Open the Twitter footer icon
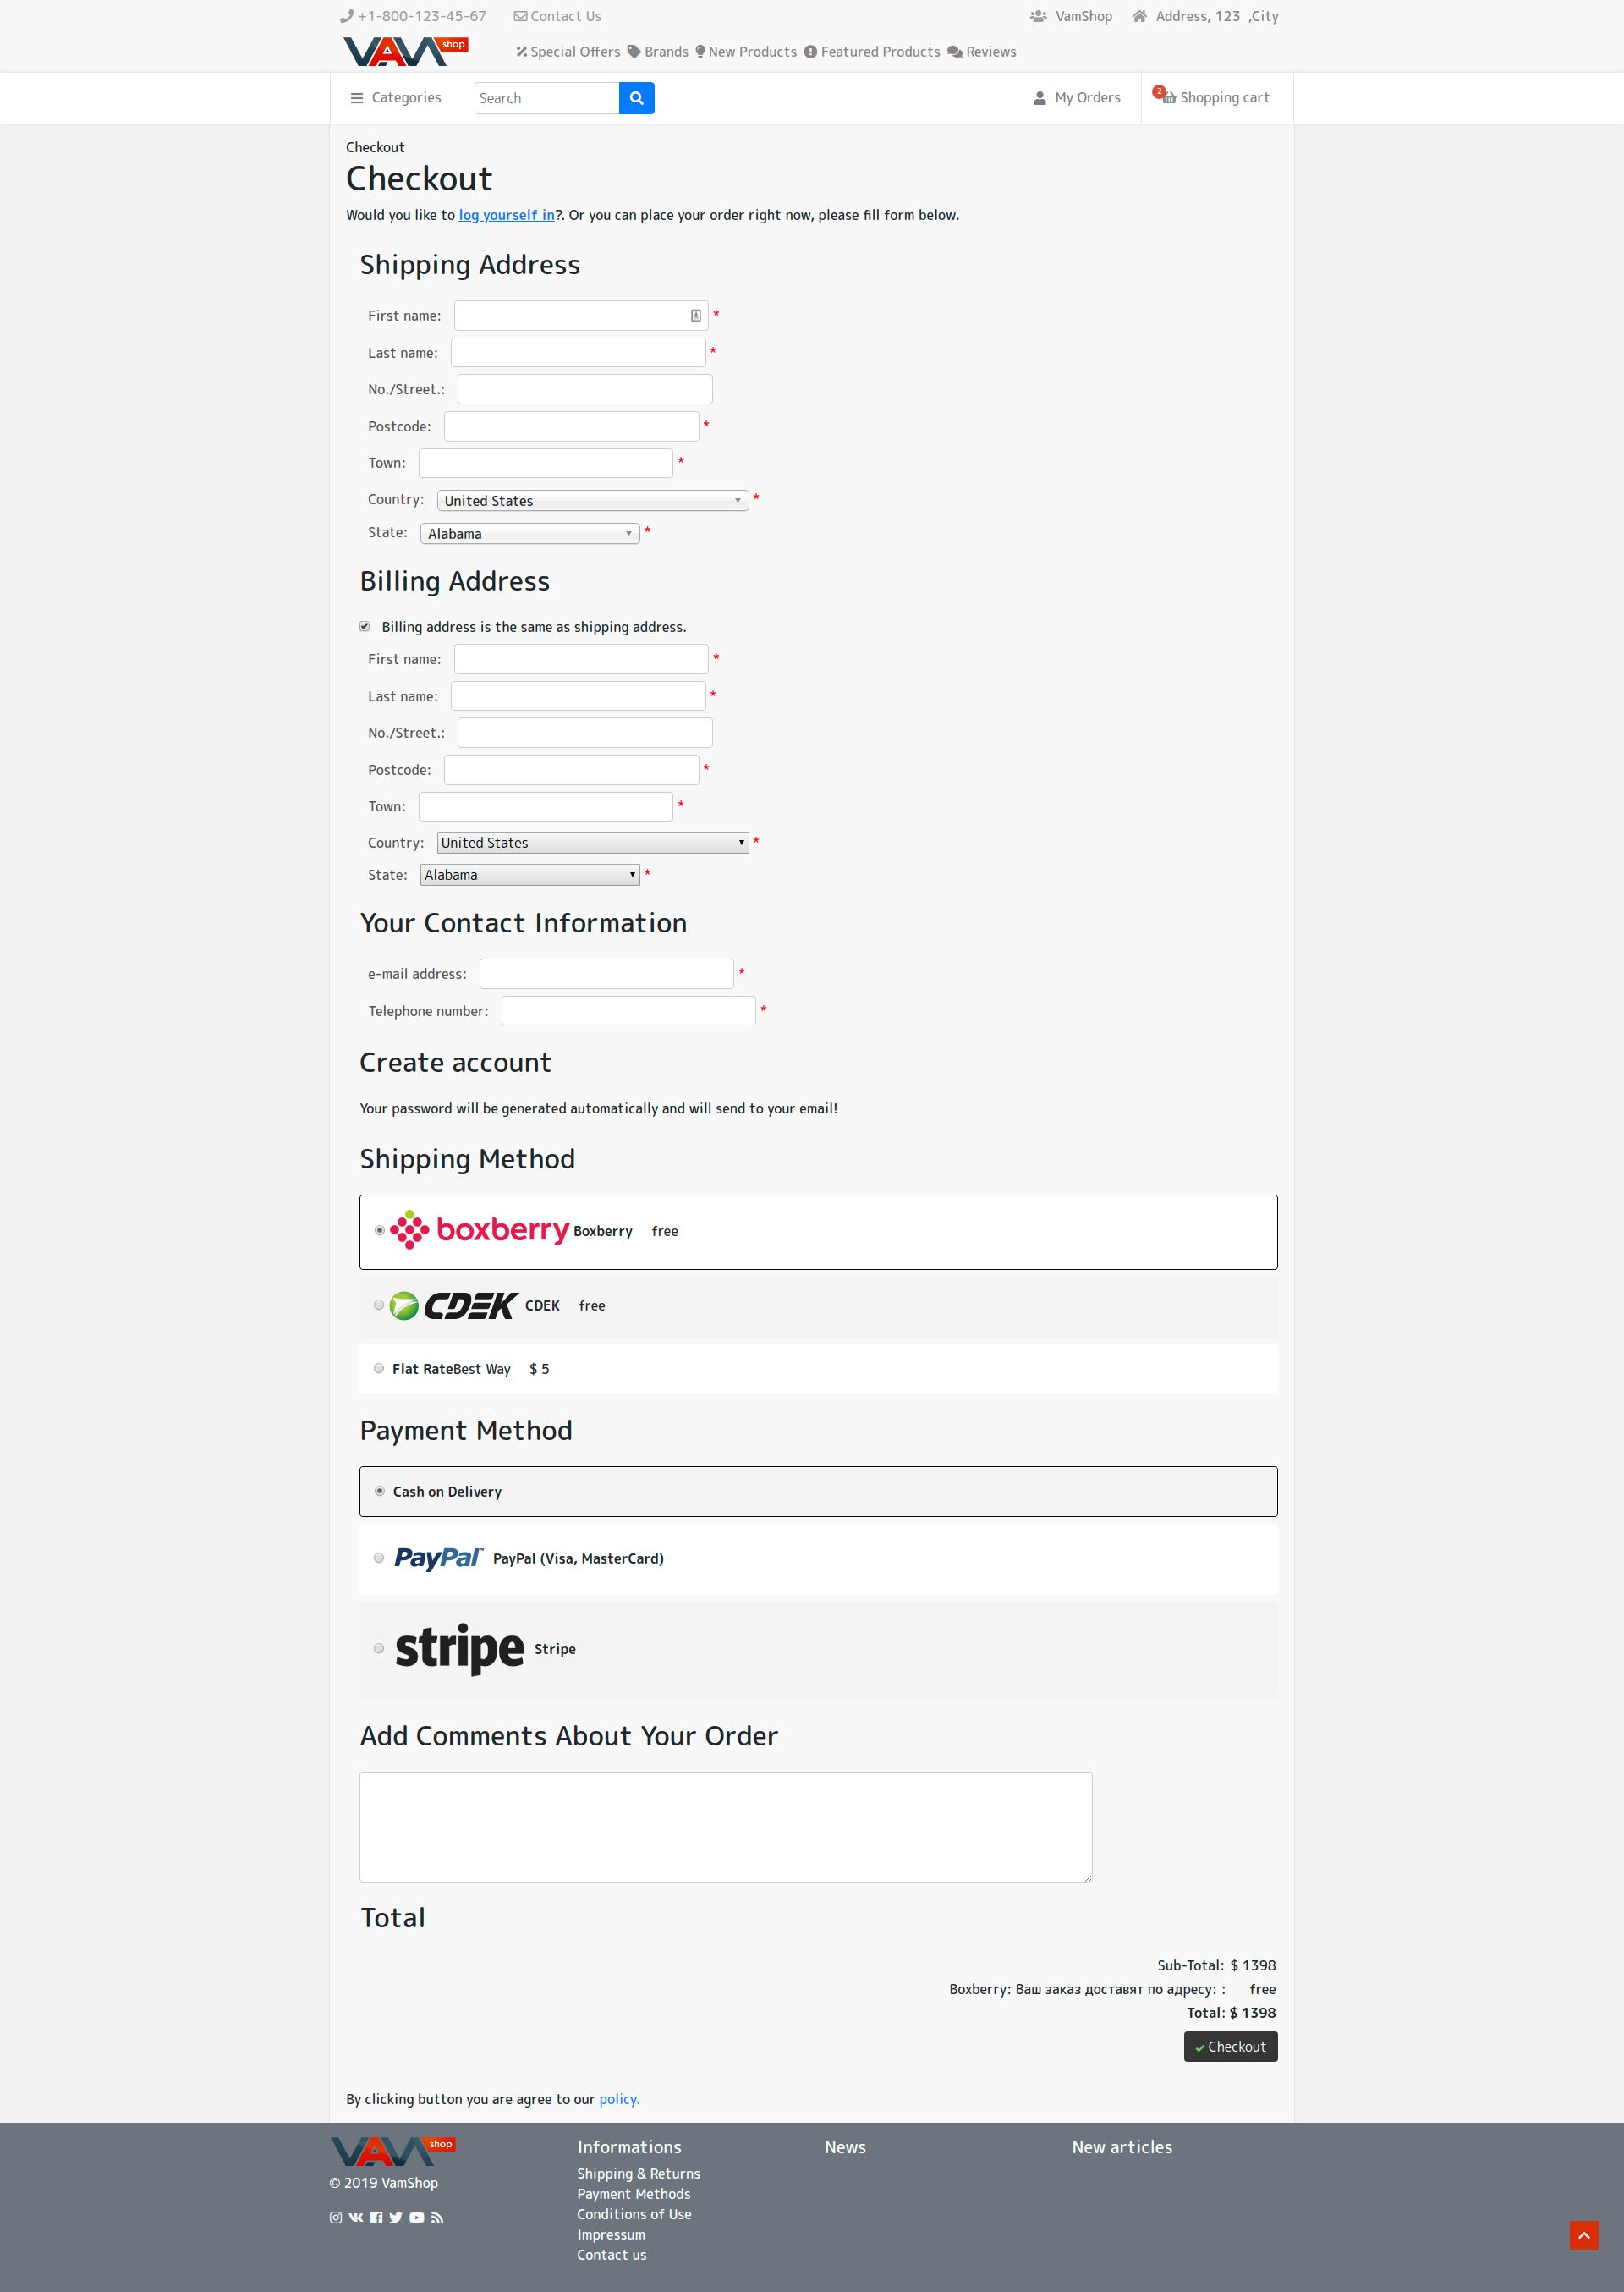Viewport: 1624px width, 2292px height. coord(396,2217)
